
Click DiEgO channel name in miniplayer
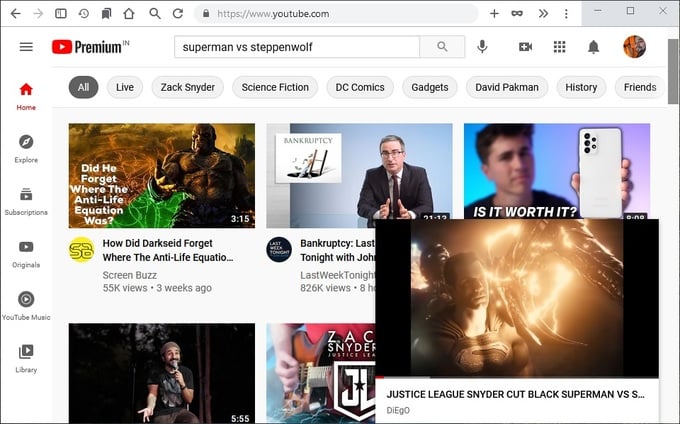point(398,410)
